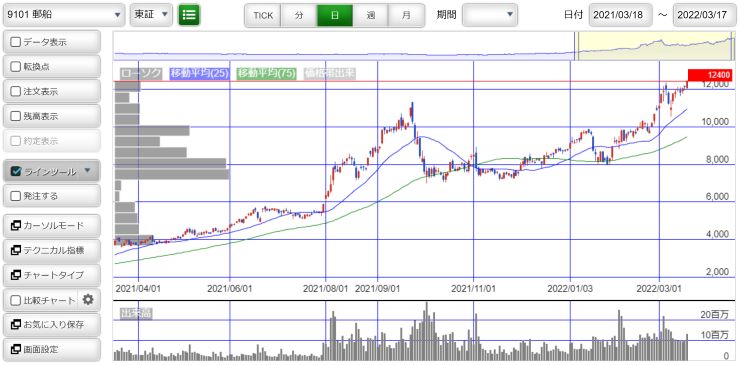Enable the データ表示 checkbox
The image size is (740, 365).
coord(16,42)
